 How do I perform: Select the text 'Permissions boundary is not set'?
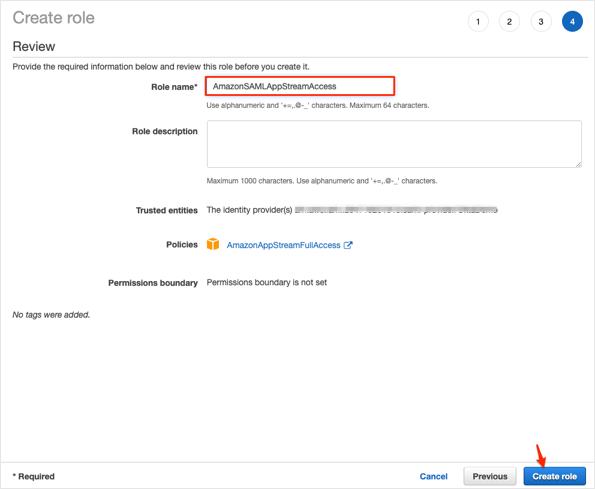[x=266, y=282]
